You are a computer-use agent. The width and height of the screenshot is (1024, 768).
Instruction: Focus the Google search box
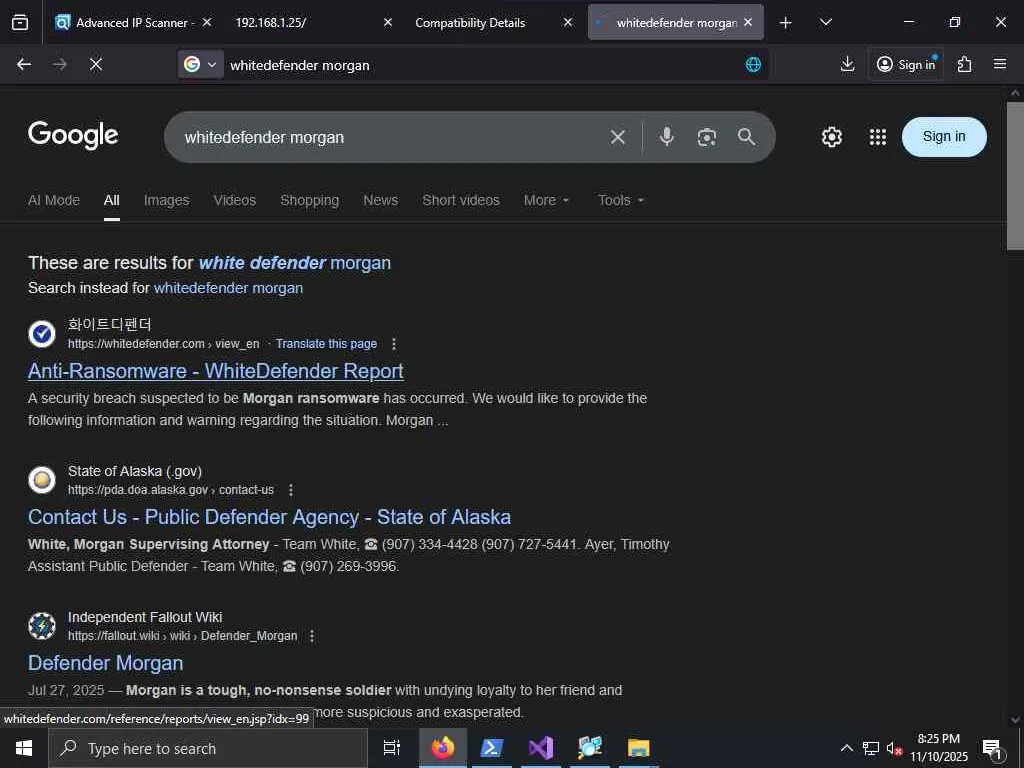392,137
